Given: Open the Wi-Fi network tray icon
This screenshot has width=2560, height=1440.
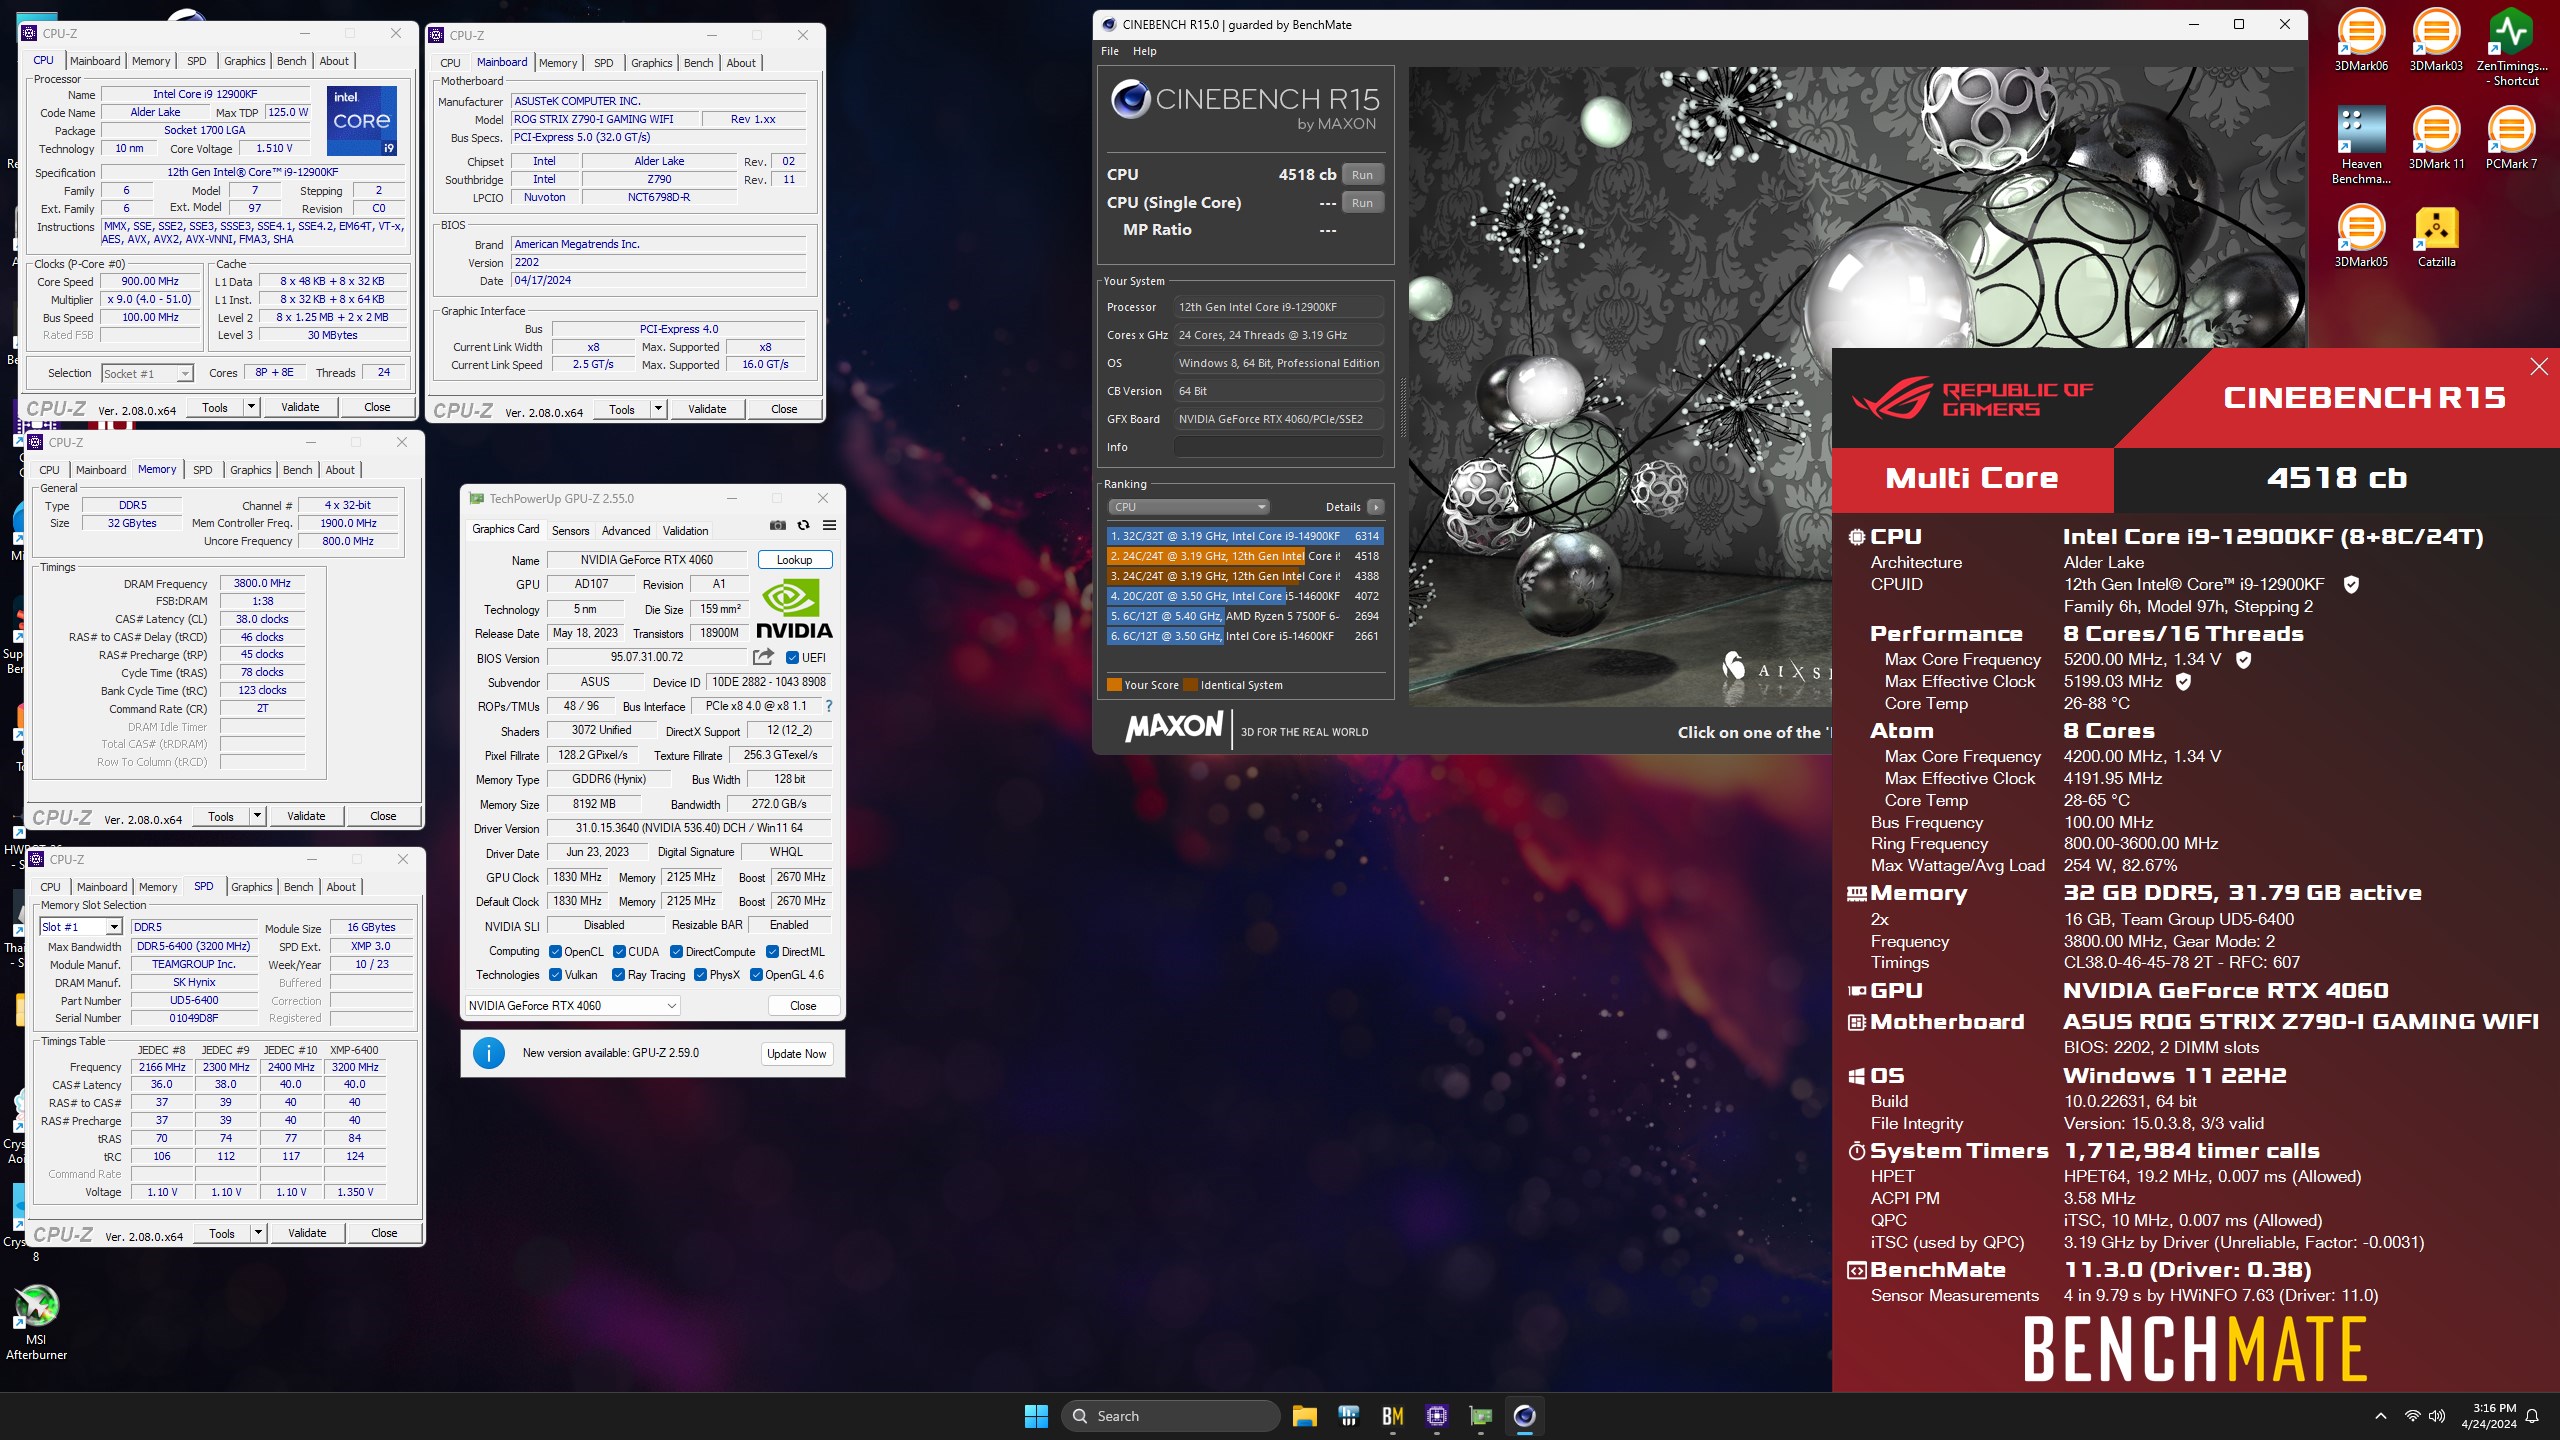Looking at the screenshot, I should (2412, 1416).
